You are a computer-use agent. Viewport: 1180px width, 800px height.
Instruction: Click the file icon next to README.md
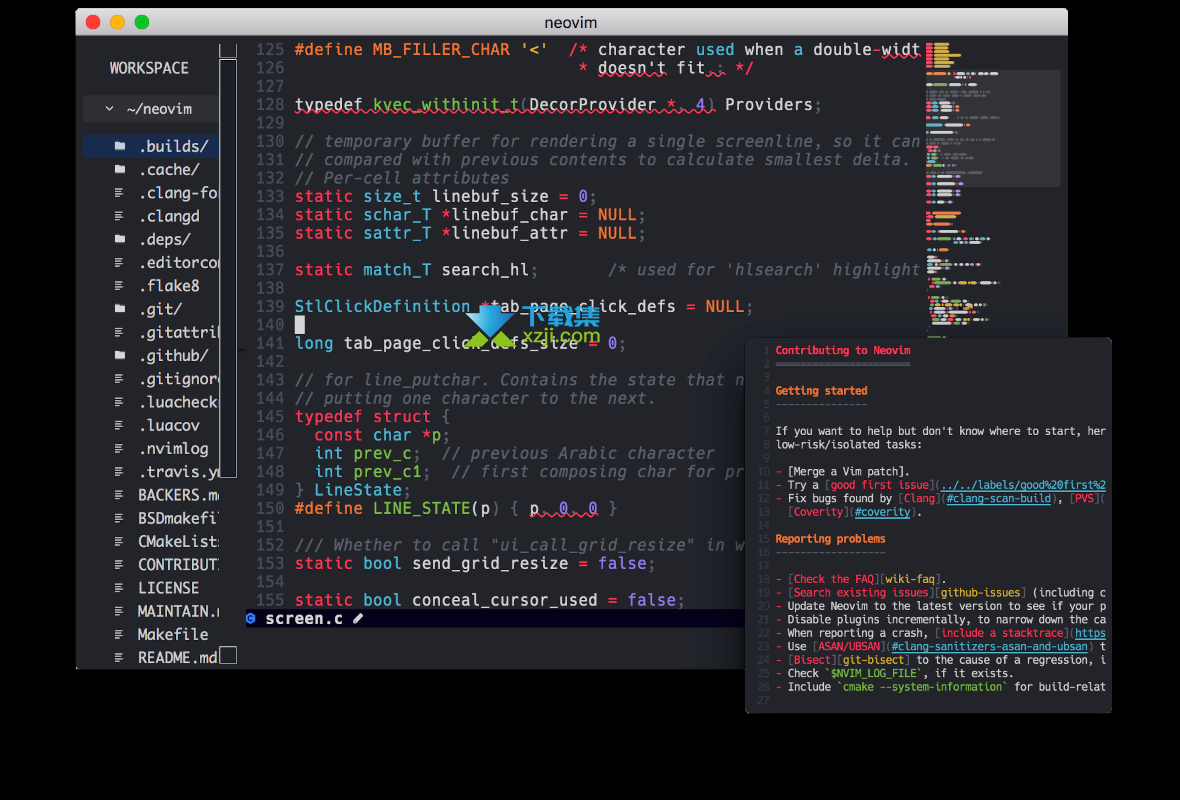point(119,658)
